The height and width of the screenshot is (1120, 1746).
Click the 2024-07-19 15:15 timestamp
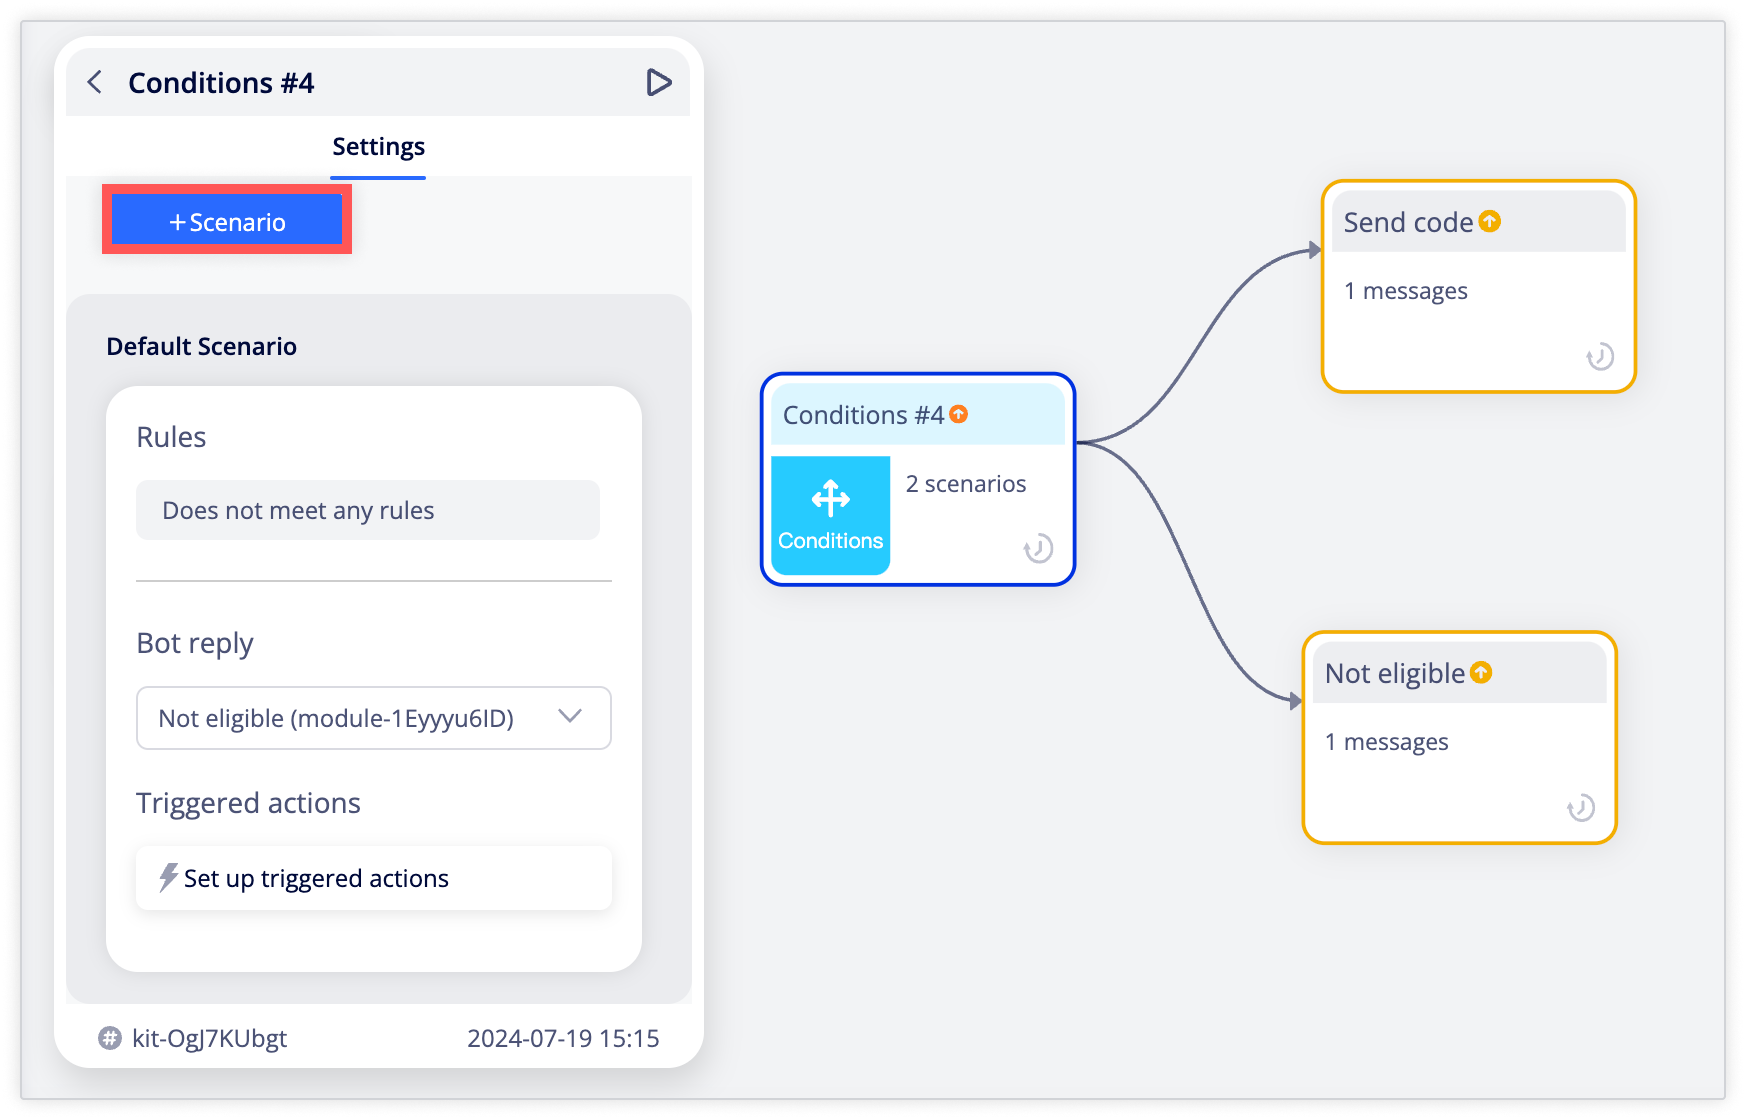[563, 1038]
